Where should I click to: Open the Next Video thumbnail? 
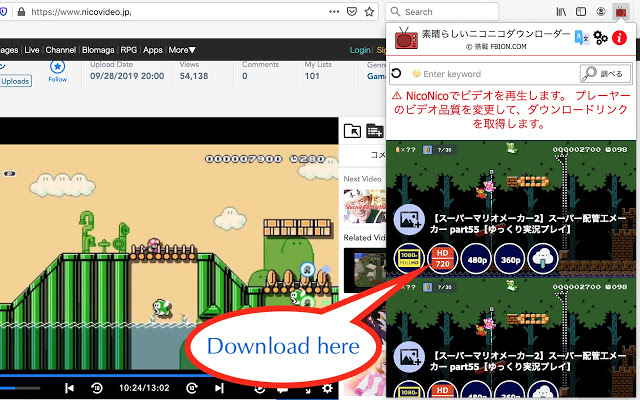(364, 206)
